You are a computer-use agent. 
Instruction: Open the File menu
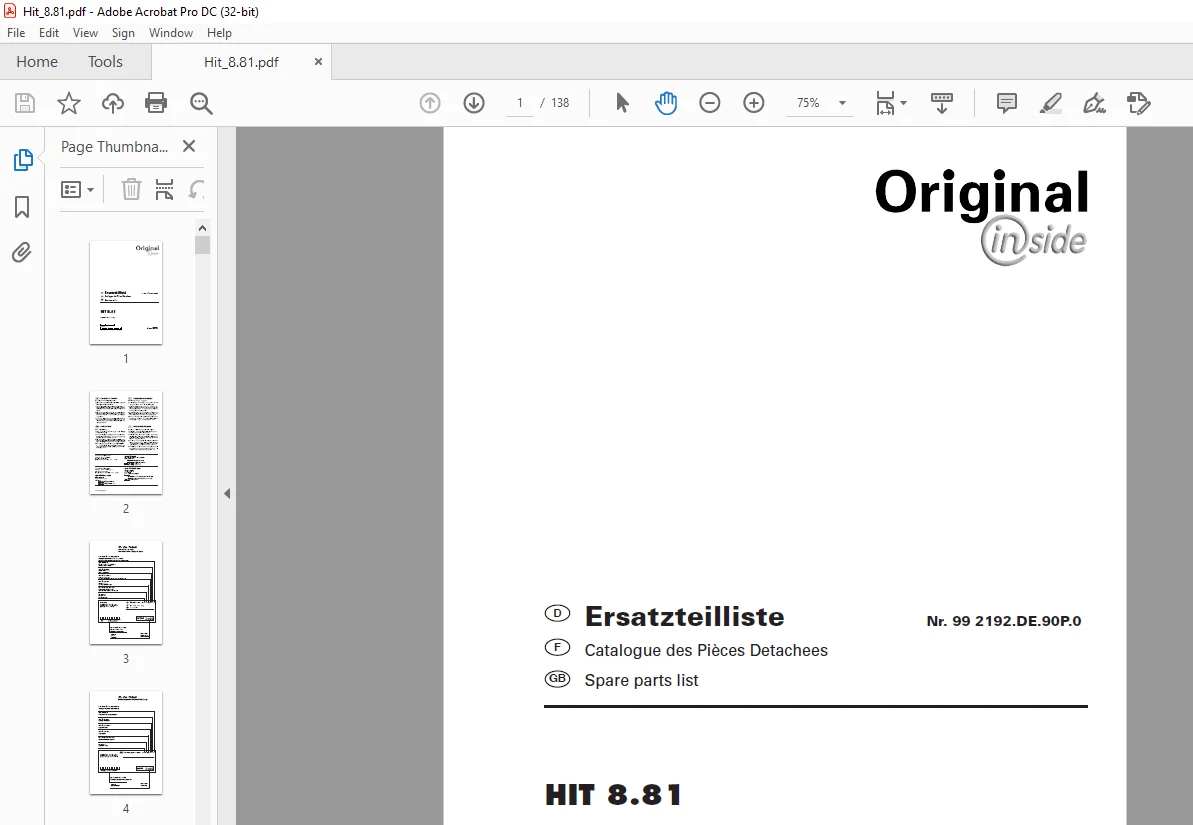(x=16, y=33)
